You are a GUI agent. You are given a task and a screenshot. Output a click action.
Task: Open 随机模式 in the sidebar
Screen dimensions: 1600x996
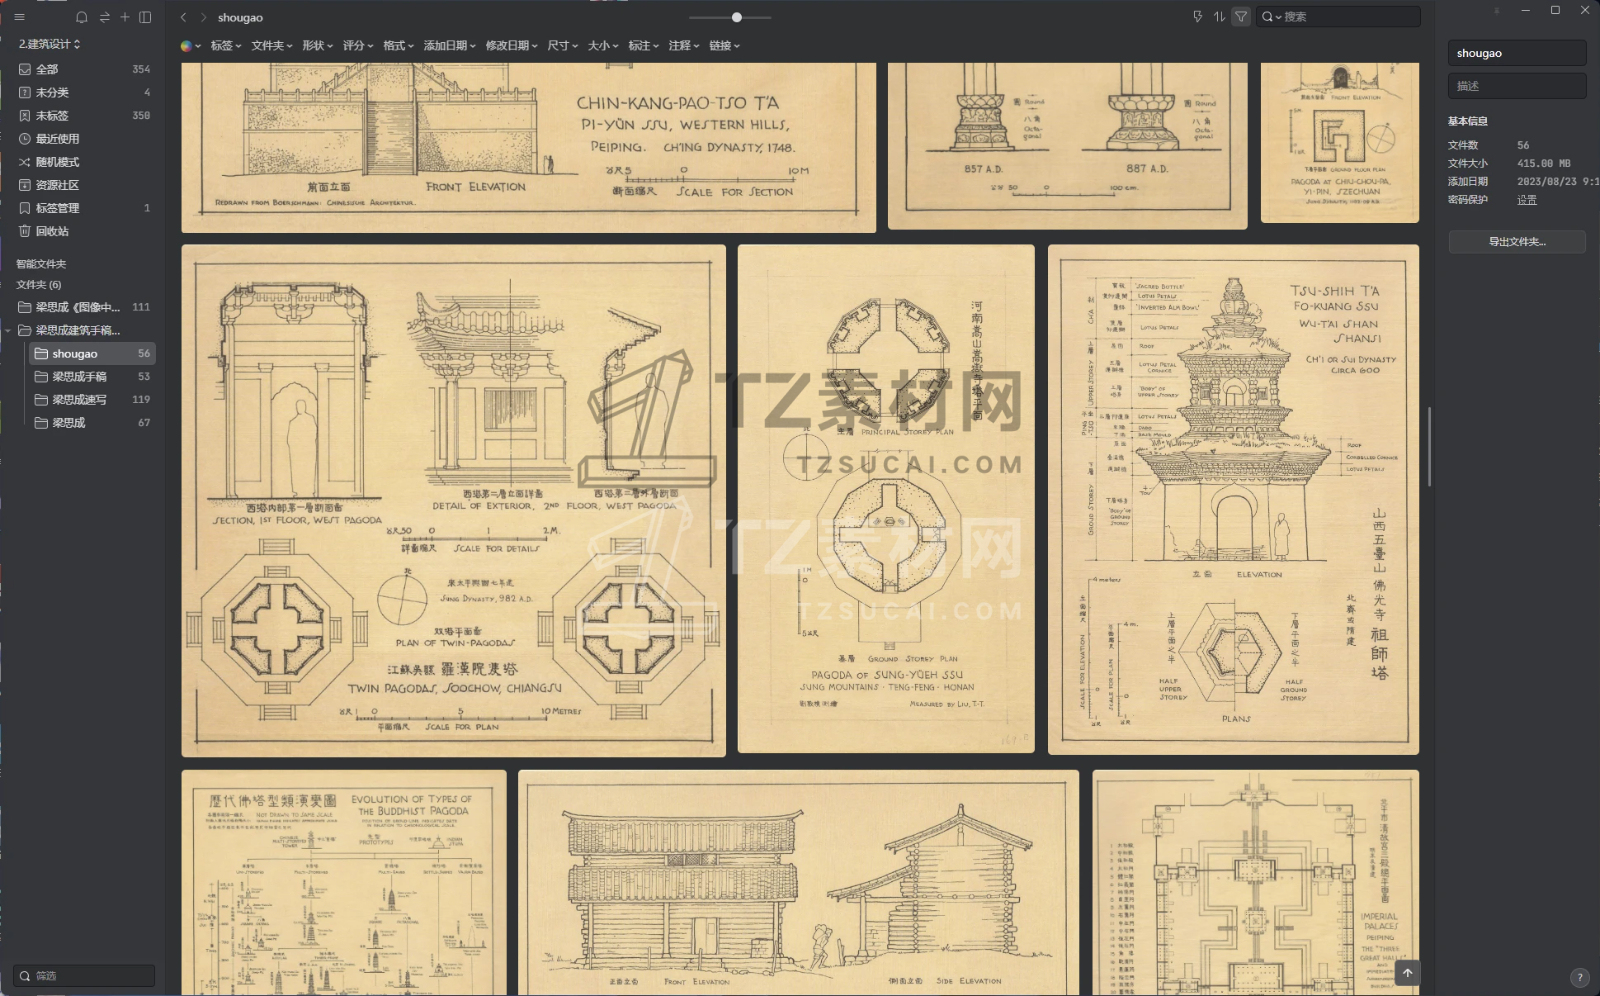coord(57,162)
